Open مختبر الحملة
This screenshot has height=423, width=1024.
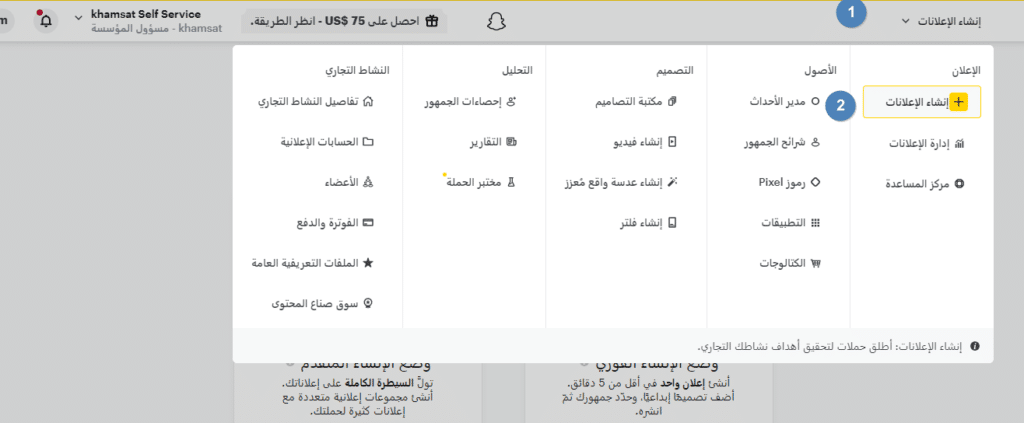pyautogui.click(x=480, y=183)
